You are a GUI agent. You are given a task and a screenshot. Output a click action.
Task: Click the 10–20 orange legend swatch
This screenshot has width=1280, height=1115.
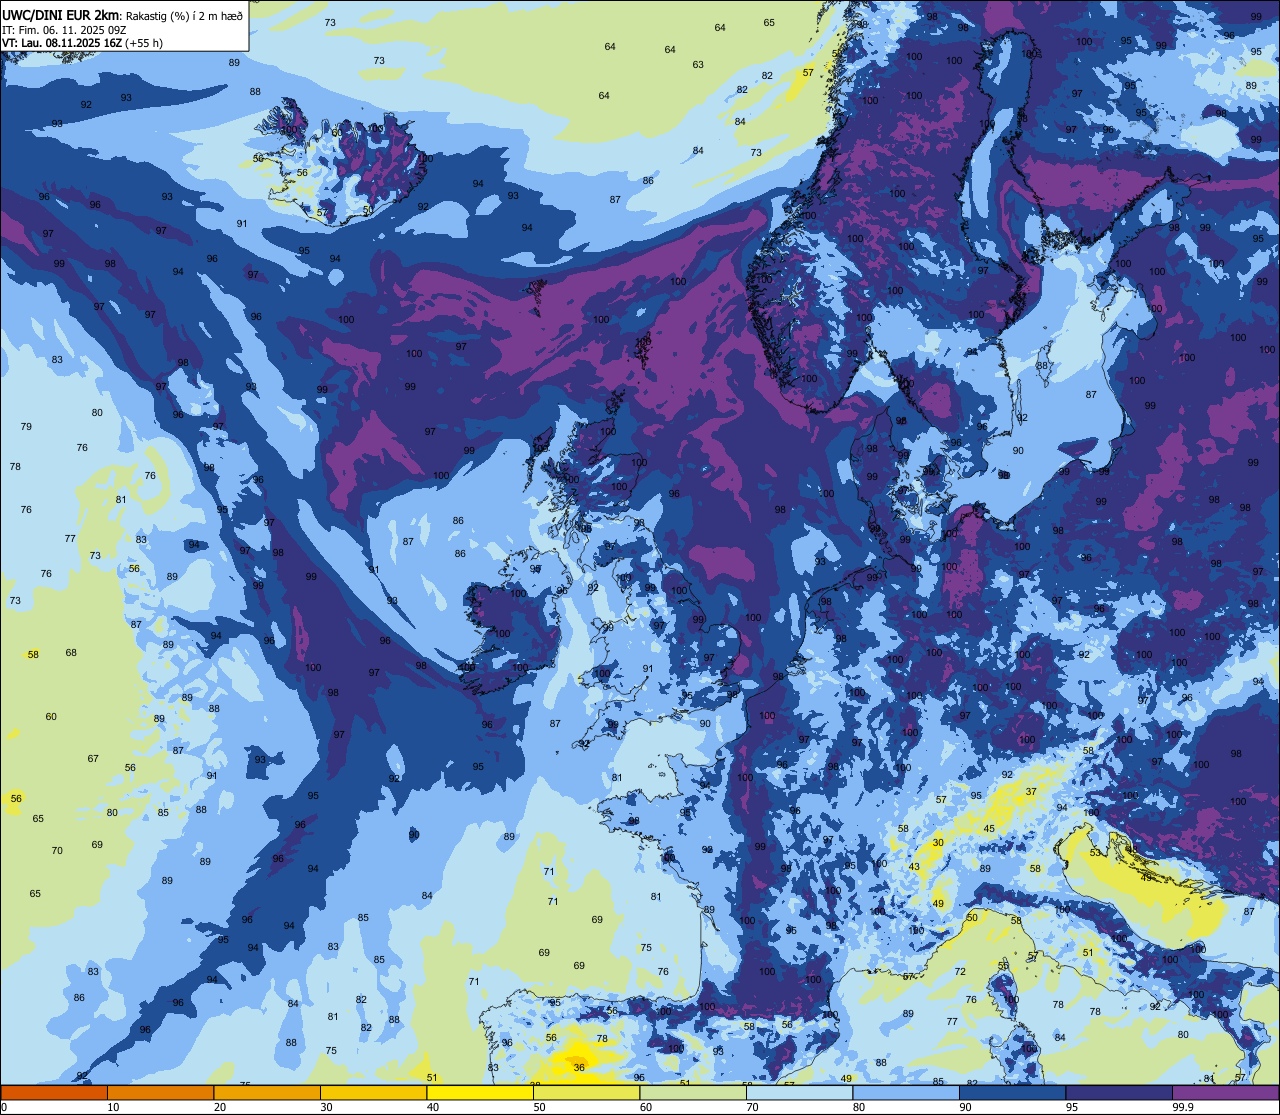(x=160, y=1092)
